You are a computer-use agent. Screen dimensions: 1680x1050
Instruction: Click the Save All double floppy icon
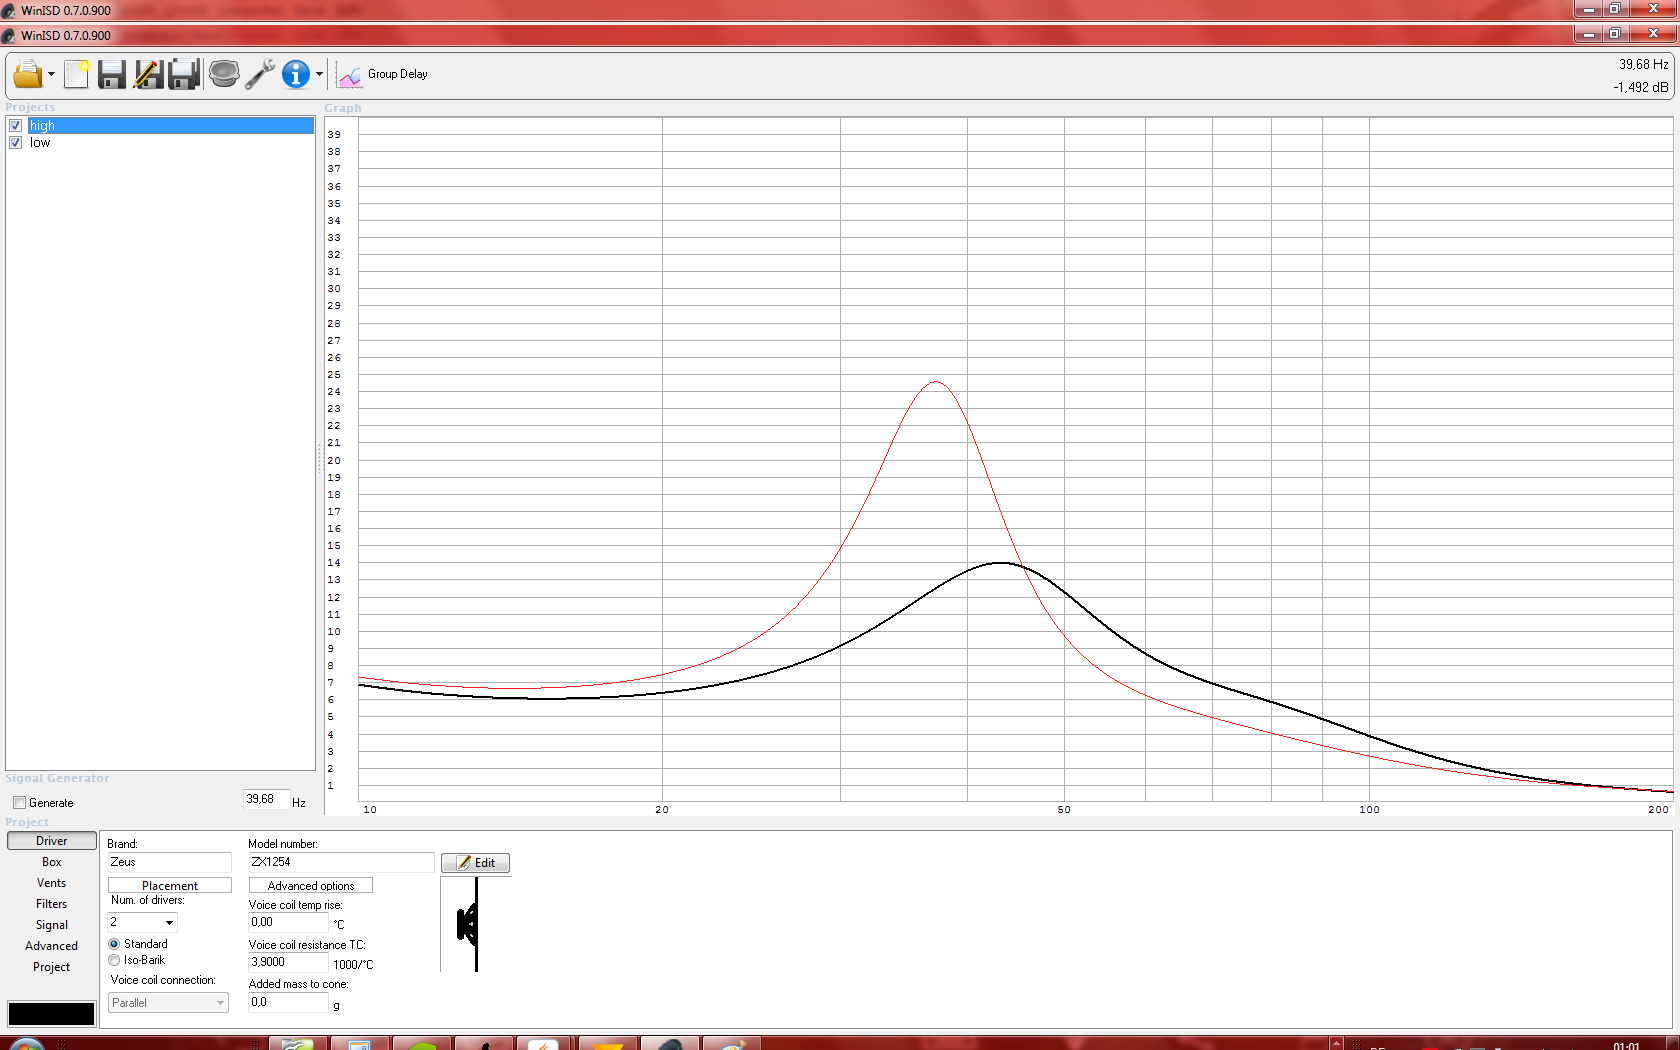[x=184, y=74]
